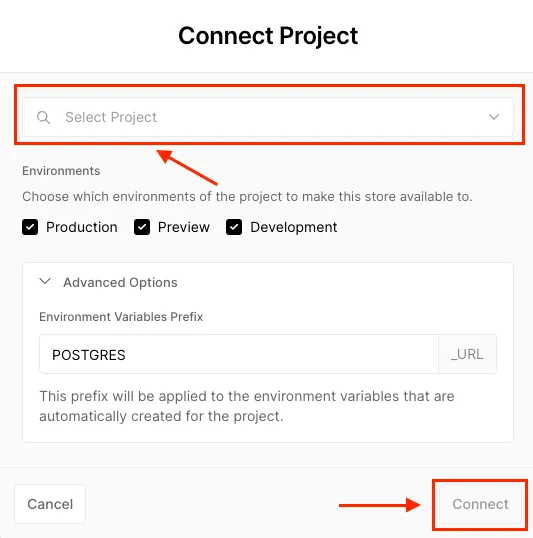Click the Preview label text
This screenshot has height=538, width=533.
click(184, 227)
